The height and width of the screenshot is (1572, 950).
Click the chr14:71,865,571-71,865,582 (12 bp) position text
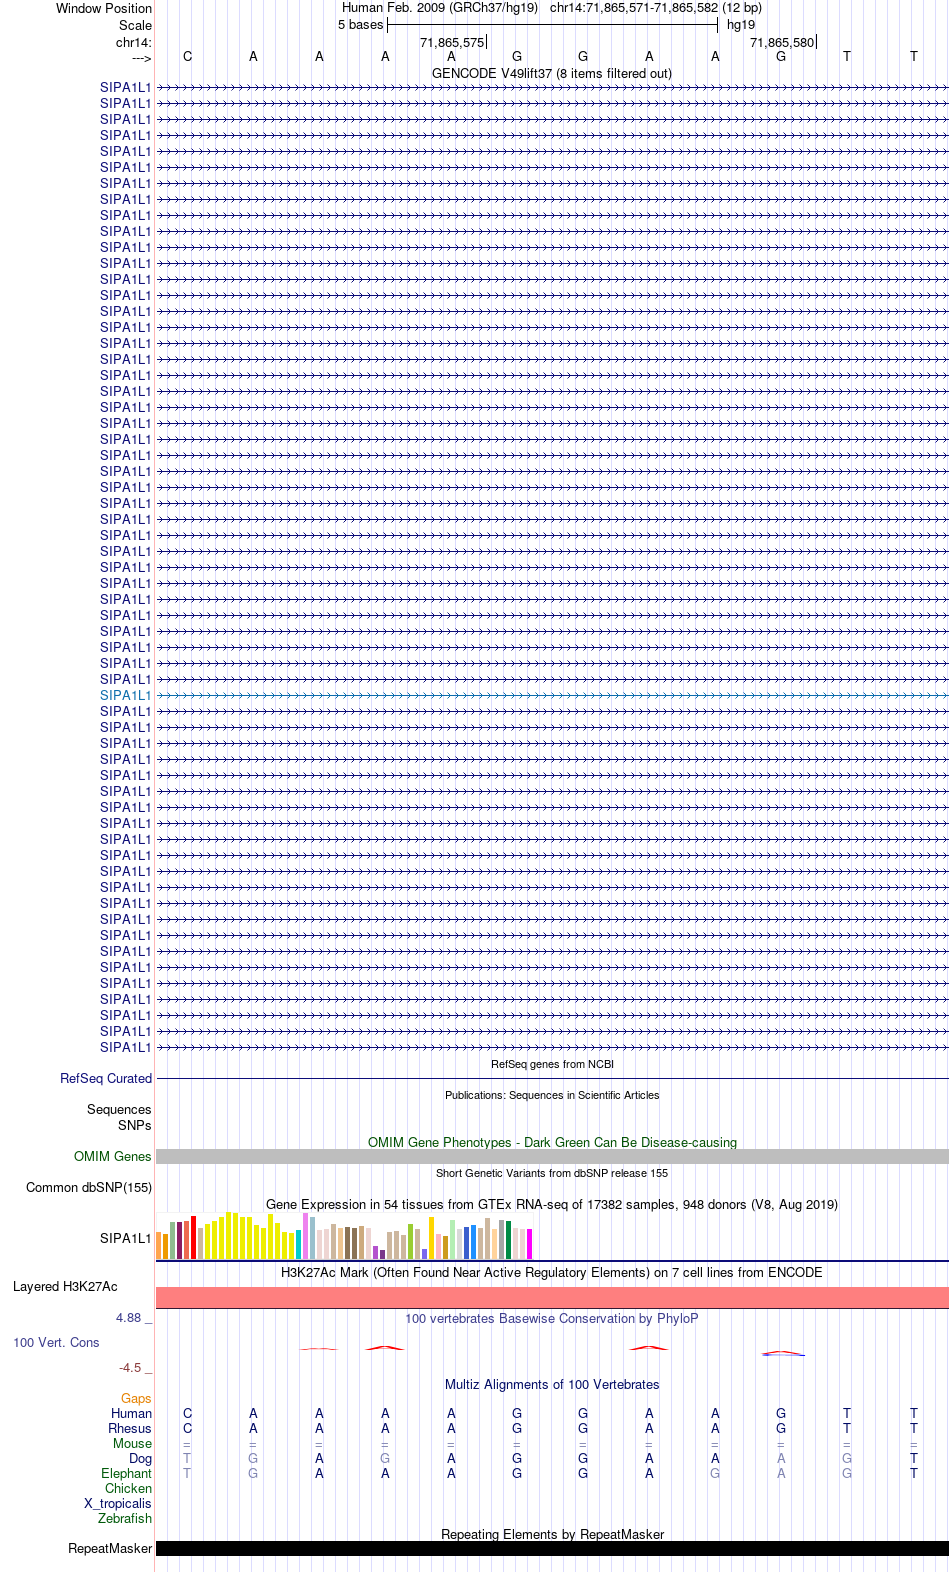coord(656,8)
